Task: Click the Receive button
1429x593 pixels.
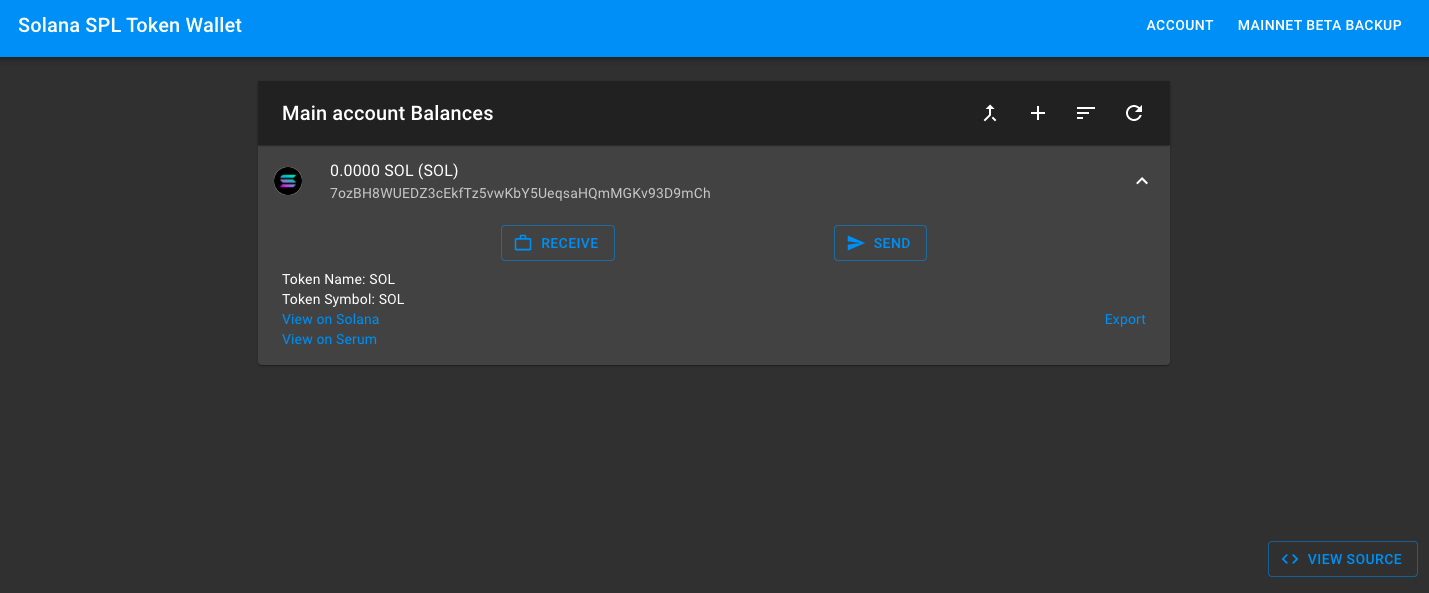Action: [558, 243]
